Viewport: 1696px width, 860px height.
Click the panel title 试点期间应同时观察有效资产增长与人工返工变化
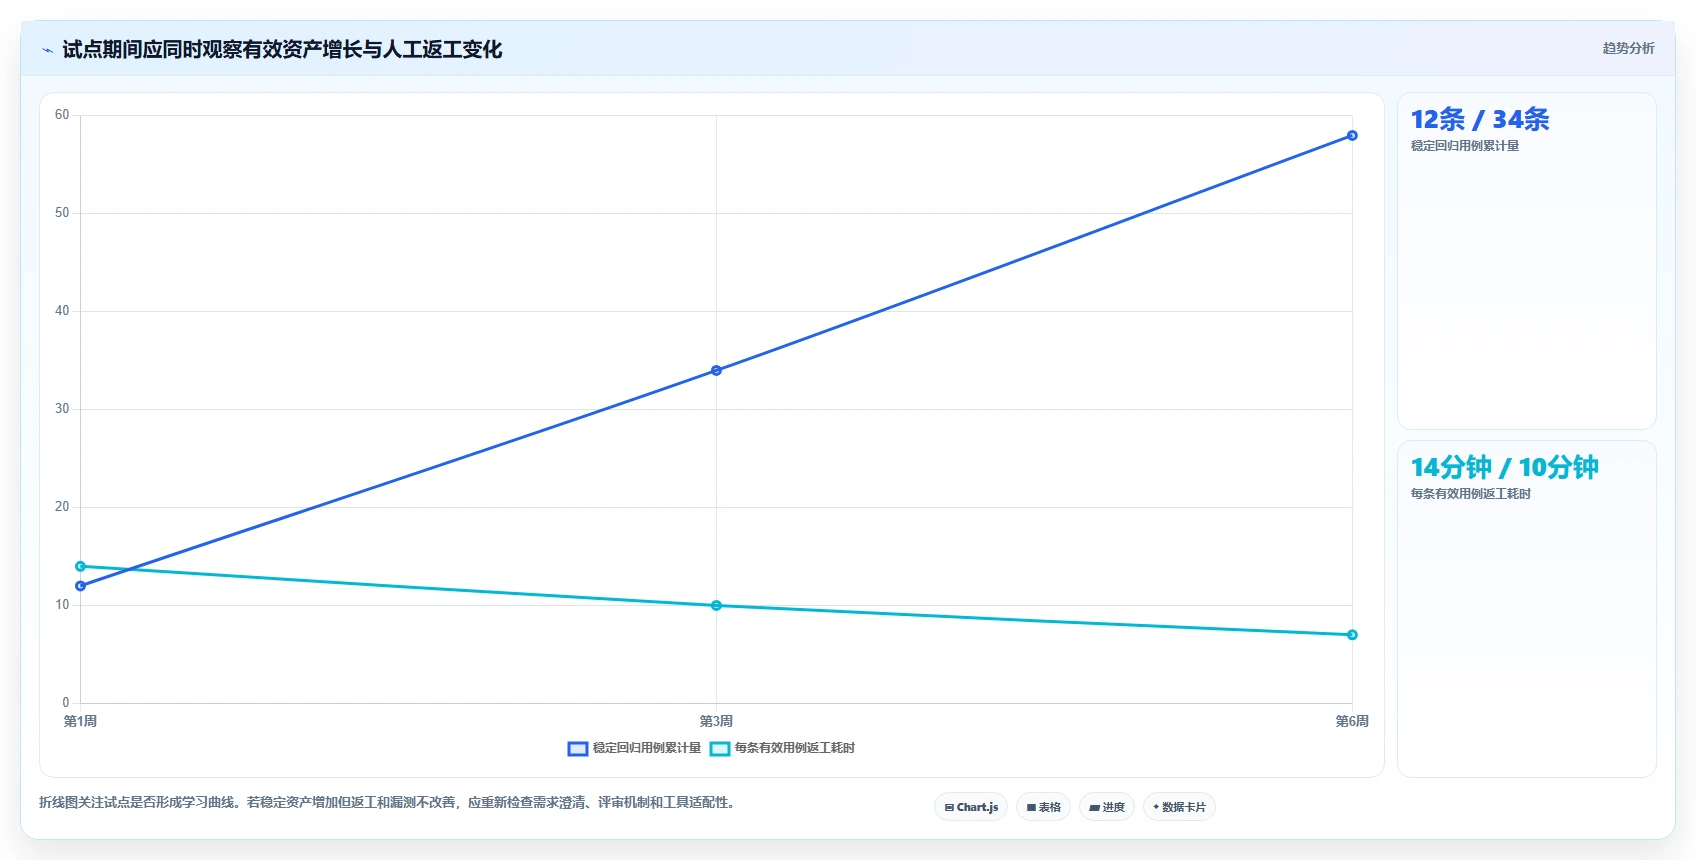tap(282, 50)
